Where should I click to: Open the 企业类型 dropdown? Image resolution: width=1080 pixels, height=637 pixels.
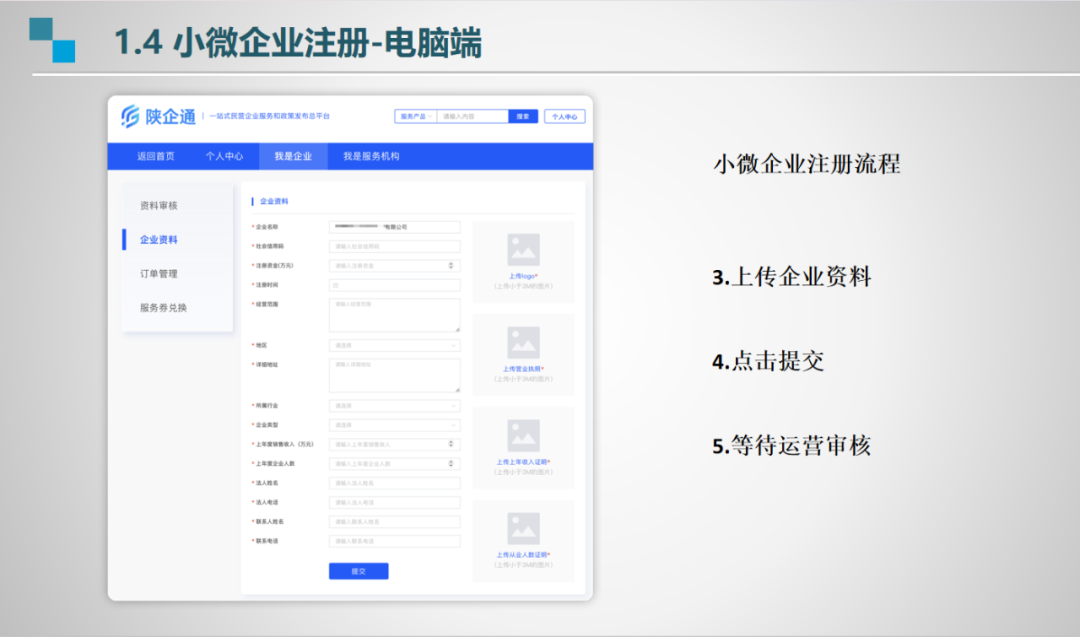(x=394, y=425)
